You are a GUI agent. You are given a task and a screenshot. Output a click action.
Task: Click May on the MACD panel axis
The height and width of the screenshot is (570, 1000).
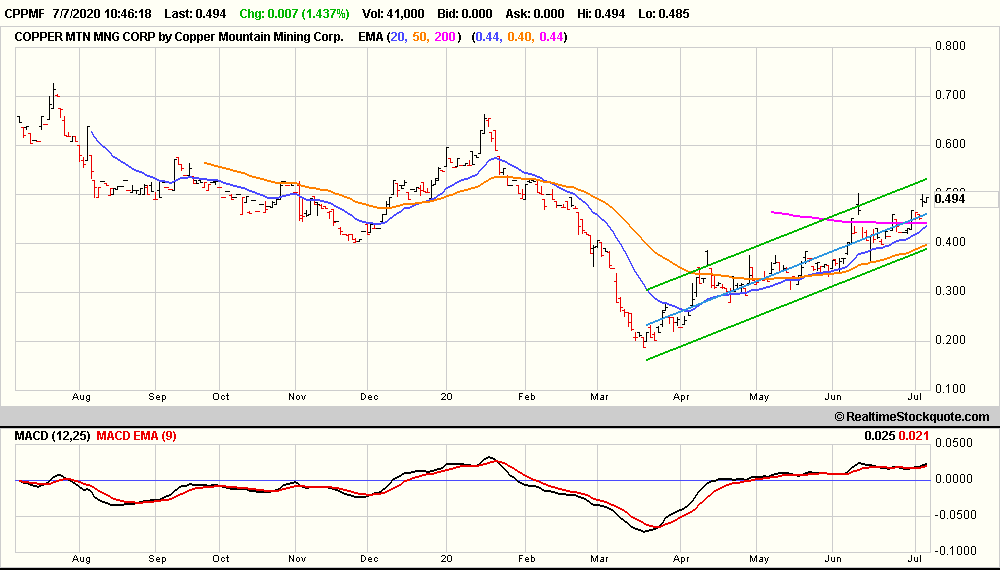[759, 559]
